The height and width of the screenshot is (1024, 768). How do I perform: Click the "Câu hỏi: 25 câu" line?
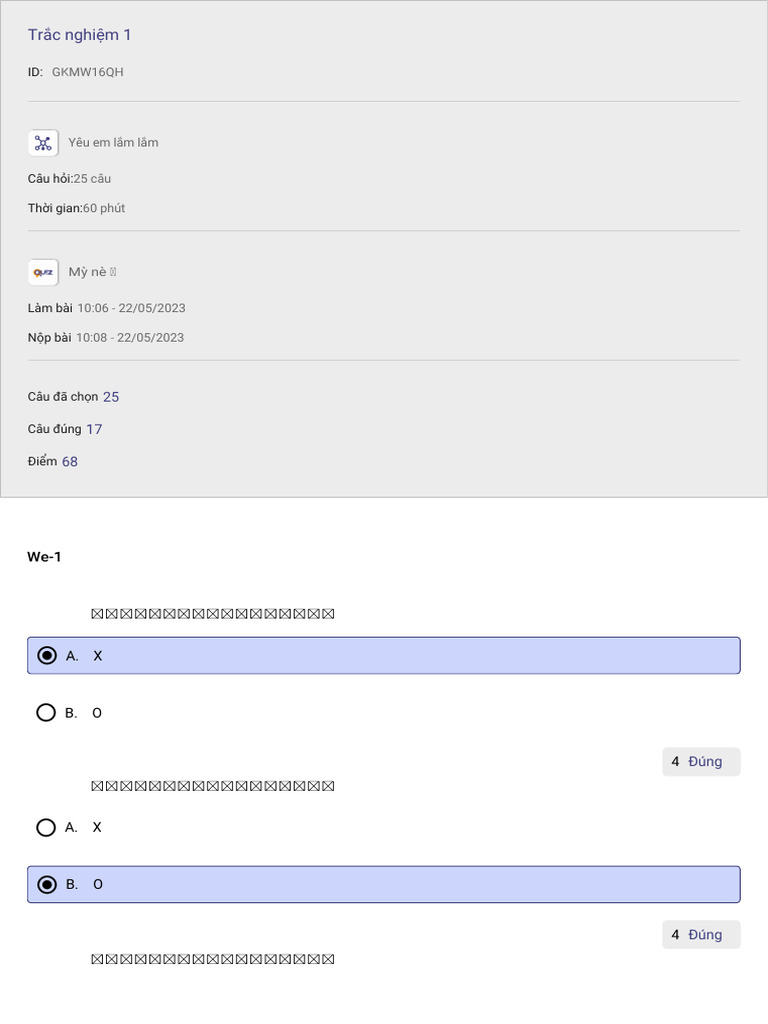pyautogui.click(x=70, y=179)
